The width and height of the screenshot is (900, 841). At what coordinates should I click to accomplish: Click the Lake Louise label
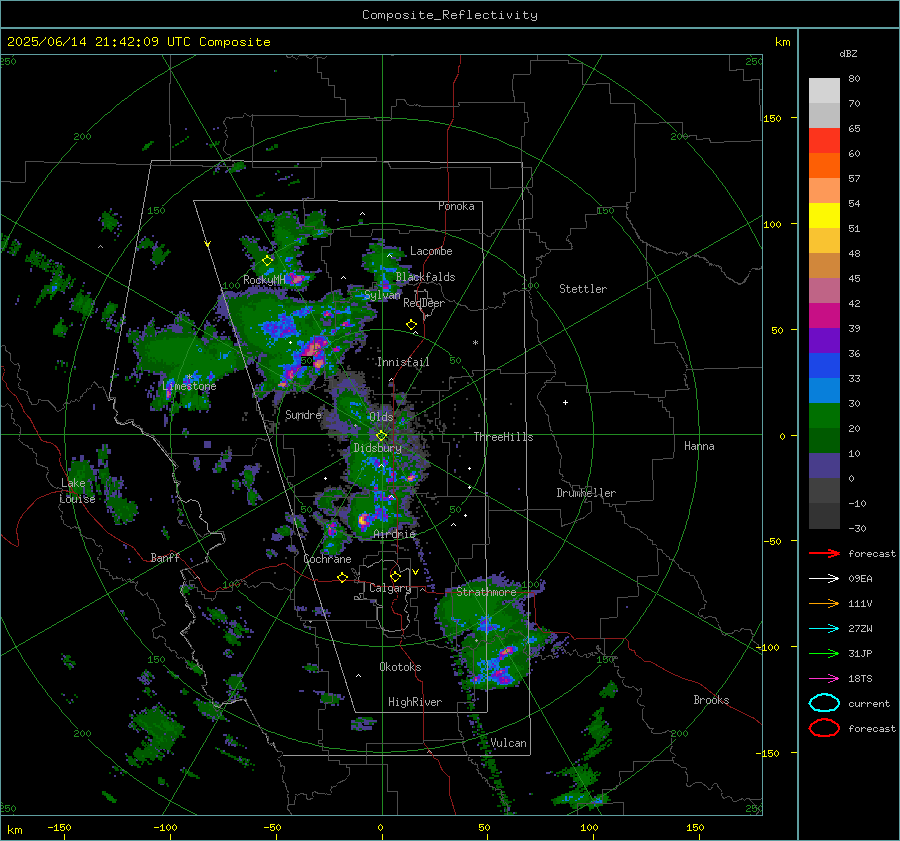click(x=77, y=491)
